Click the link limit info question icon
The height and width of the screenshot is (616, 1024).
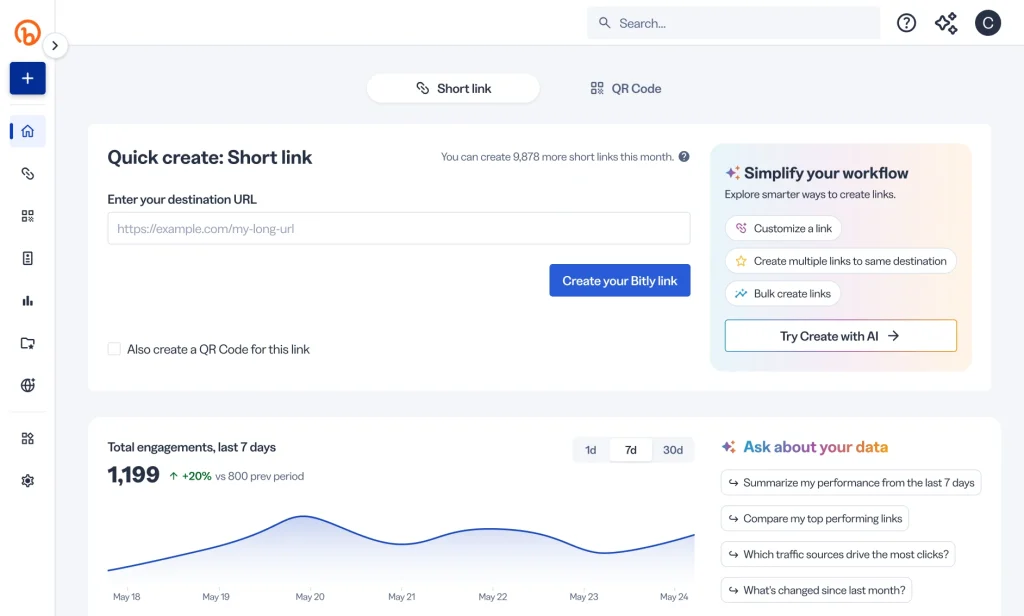[684, 157]
